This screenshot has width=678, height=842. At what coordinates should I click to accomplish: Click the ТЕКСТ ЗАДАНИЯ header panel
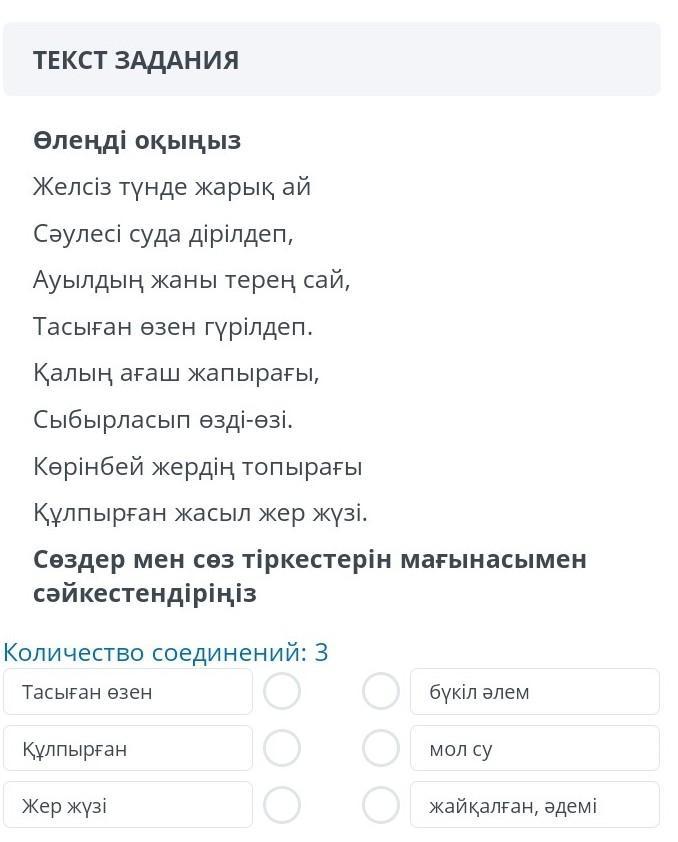[x=332, y=59]
